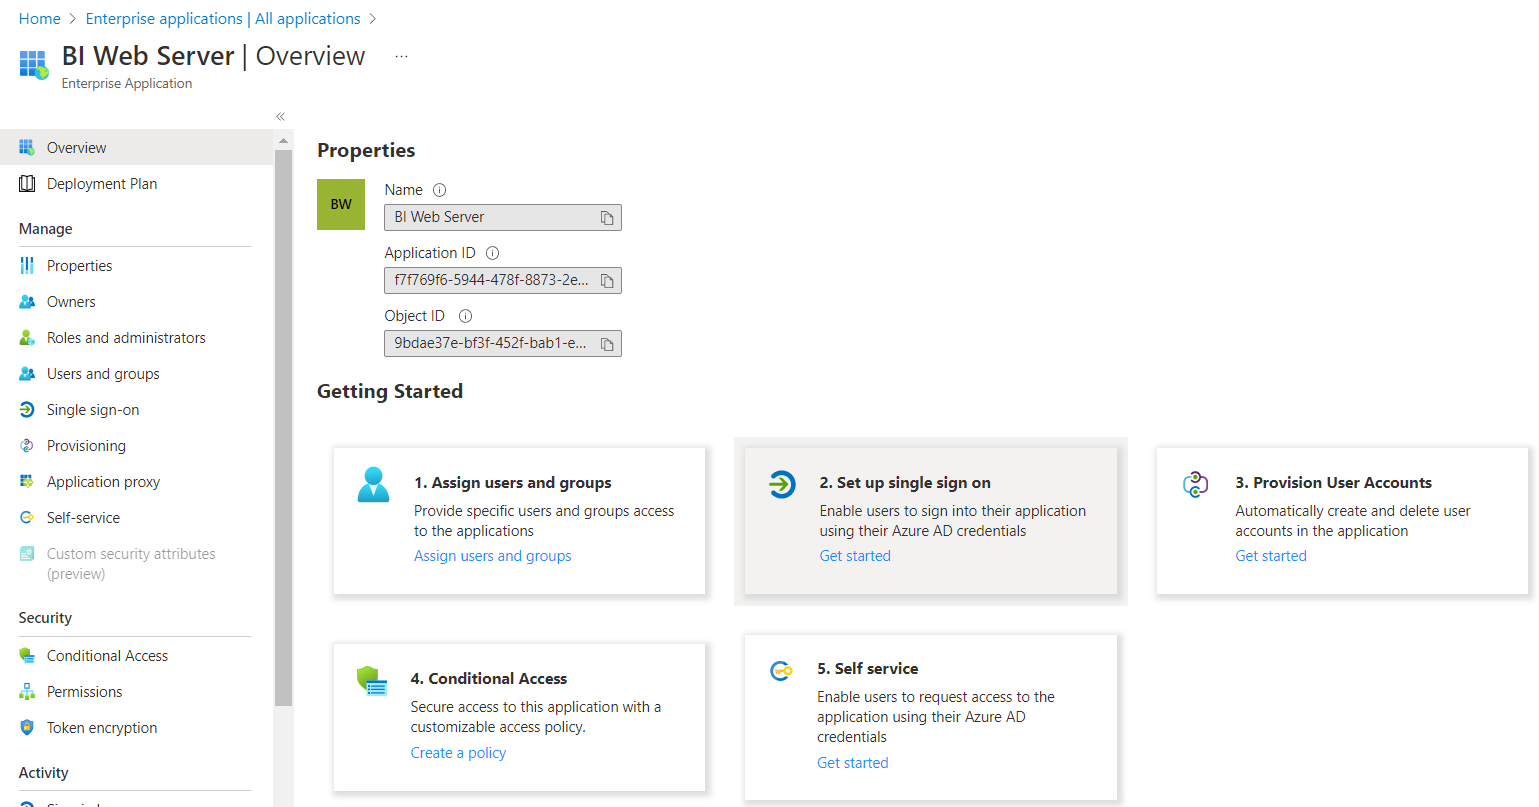Screen dimensions: 1539x807
Task: Open the ellipsis more options menu
Action: pyautogui.click(x=401, y=57)
